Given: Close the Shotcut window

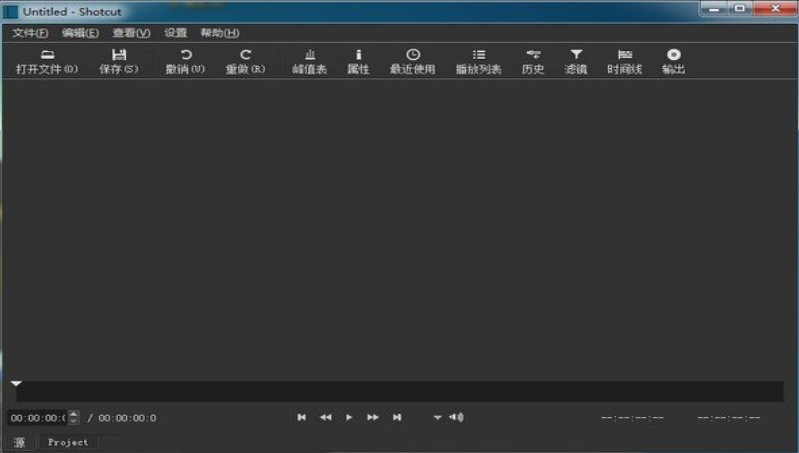Looking at the screenshot, I should pyautogui.click(x=775, y=9).
